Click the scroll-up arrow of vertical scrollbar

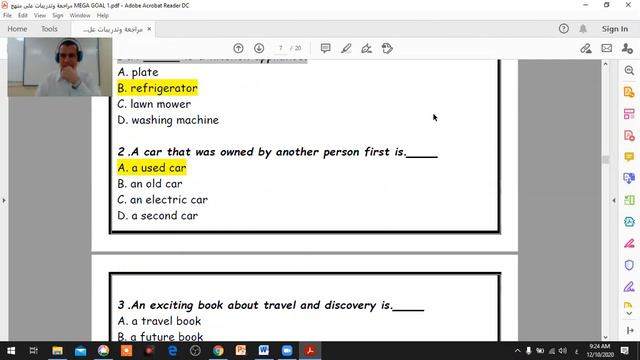(605, 64)
